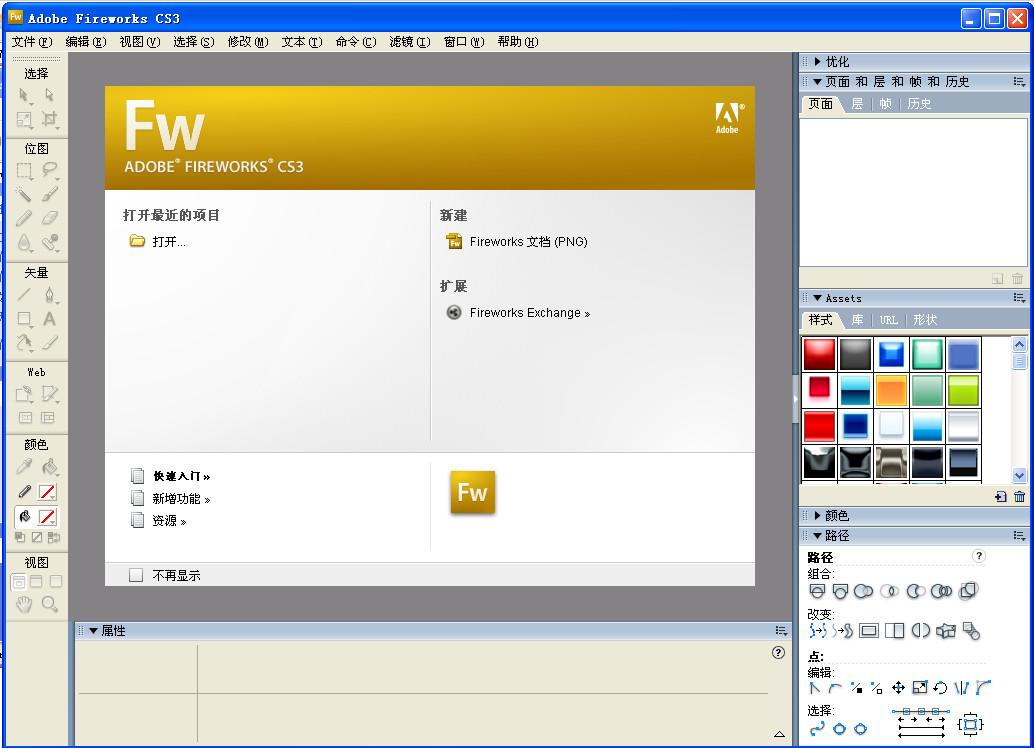Viewport: 1034px width, 748px height.
Task: Select the Line tool
Action: [24, 294]
